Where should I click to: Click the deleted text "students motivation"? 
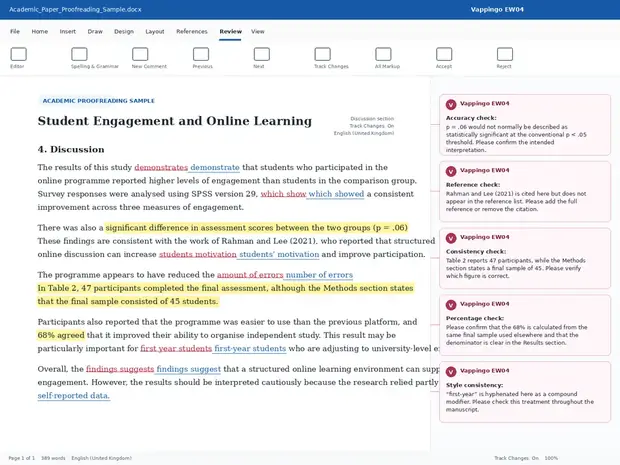(198, 254)
